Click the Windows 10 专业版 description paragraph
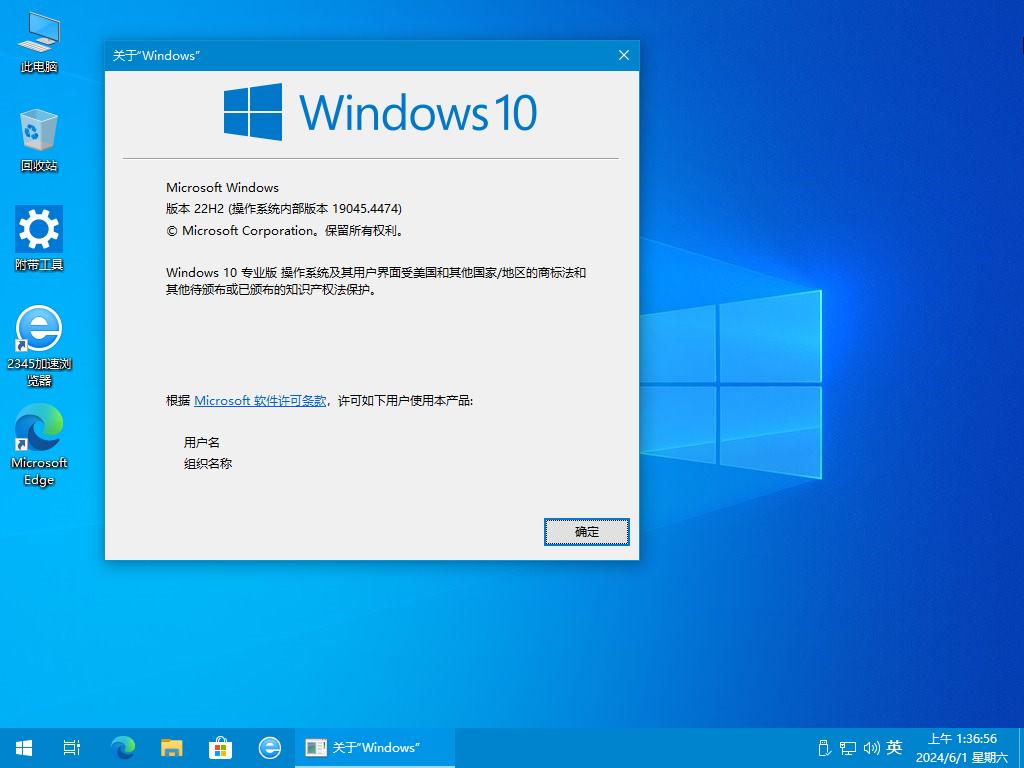The height and width of the screenshot is (768, 1024). (376, 281)
